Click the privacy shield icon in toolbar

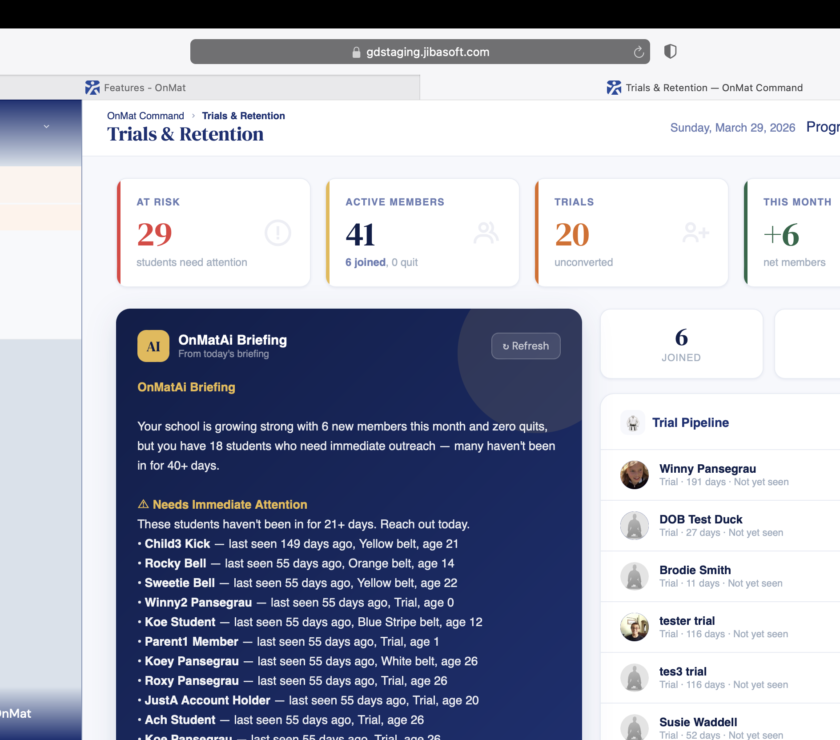(671, 51)
